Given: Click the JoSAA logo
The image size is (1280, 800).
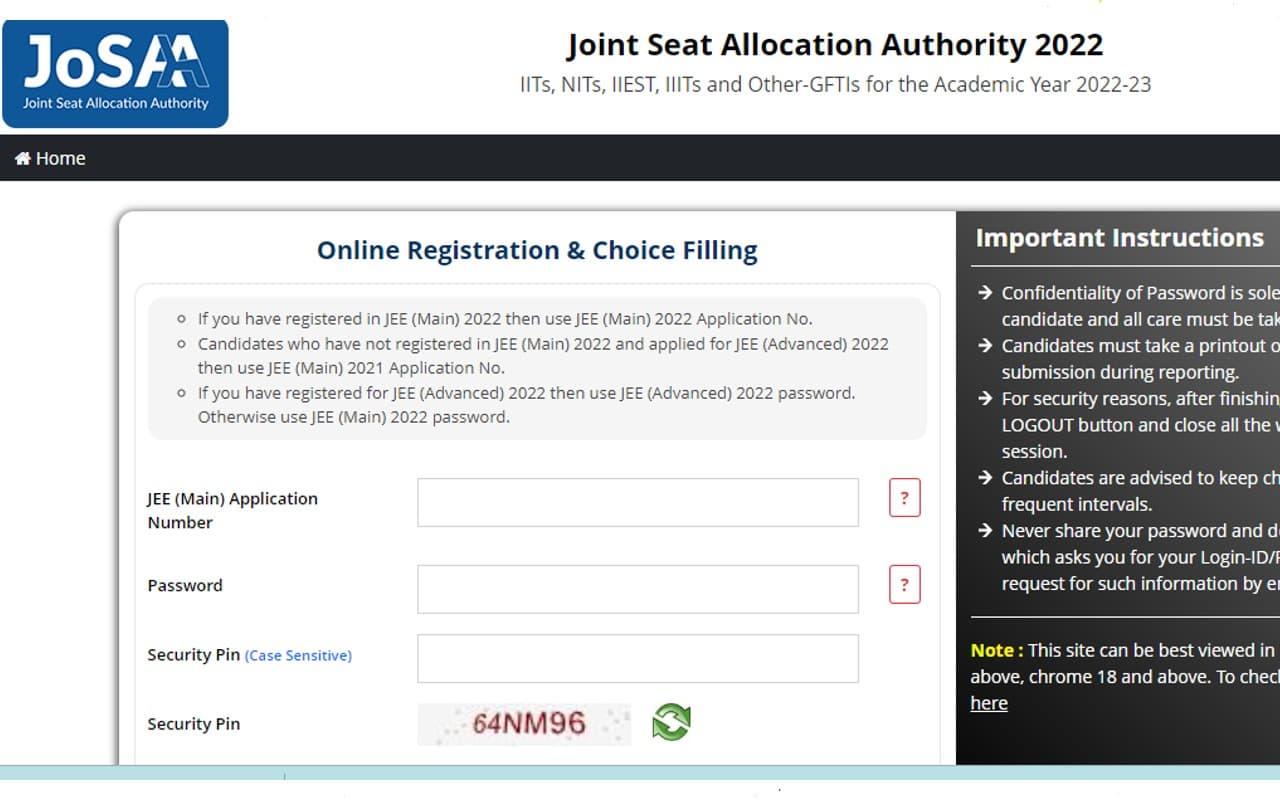Looking at the screenshot, I should [x=115, y=74].
